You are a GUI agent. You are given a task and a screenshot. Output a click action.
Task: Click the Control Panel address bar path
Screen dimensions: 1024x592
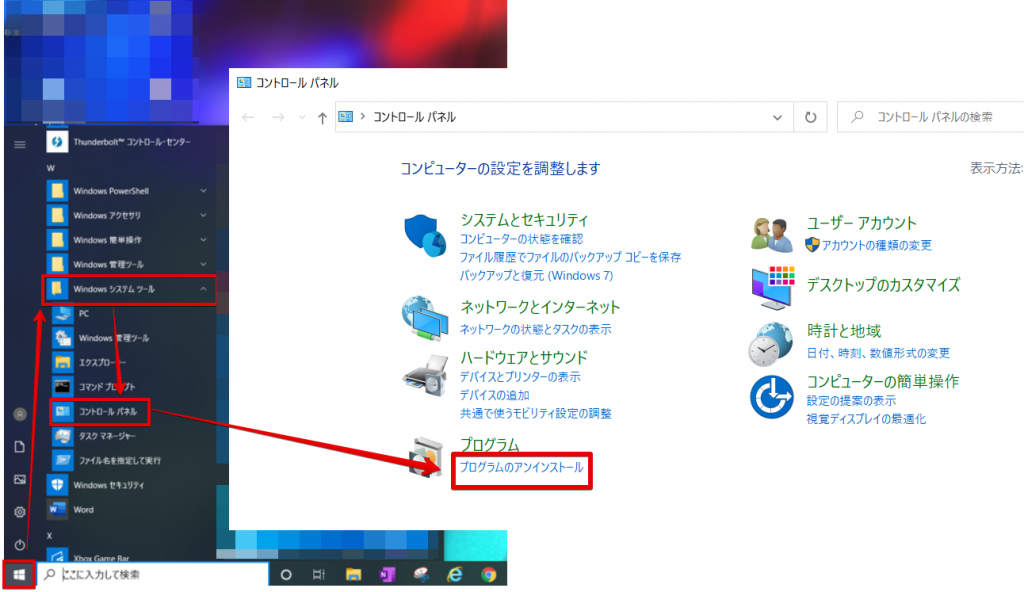click(x=414, y=117)
